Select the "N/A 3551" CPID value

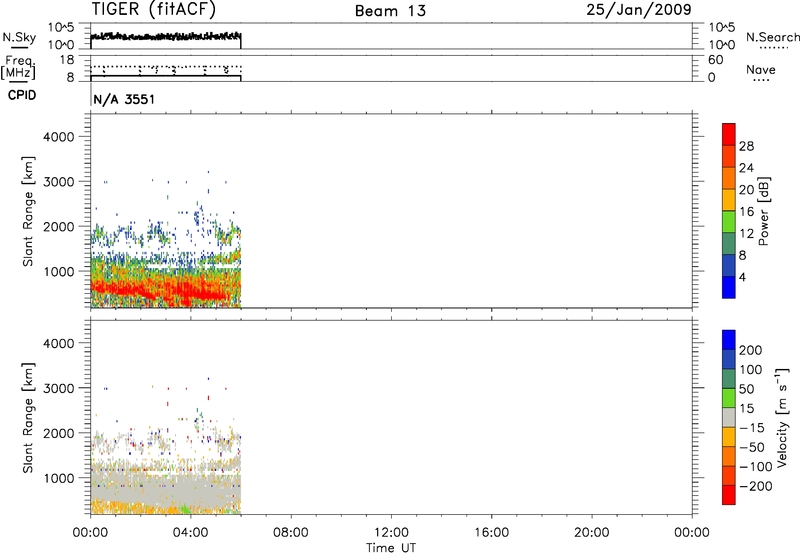(x=124, y=99)
